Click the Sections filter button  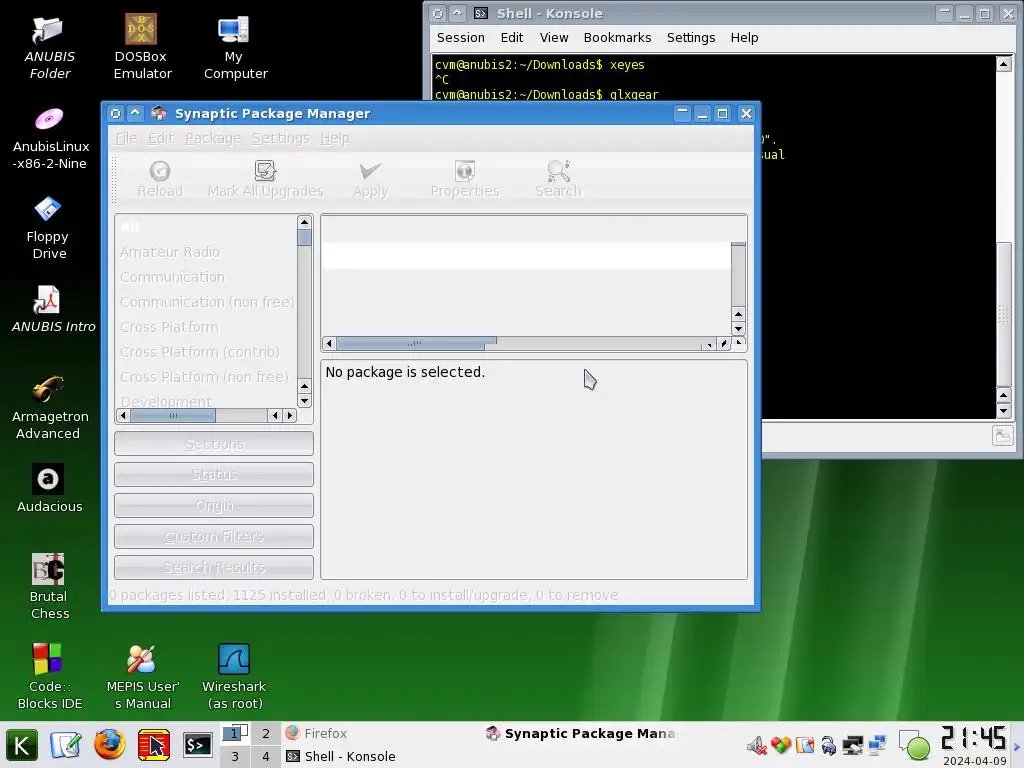[x=214, y=444]
